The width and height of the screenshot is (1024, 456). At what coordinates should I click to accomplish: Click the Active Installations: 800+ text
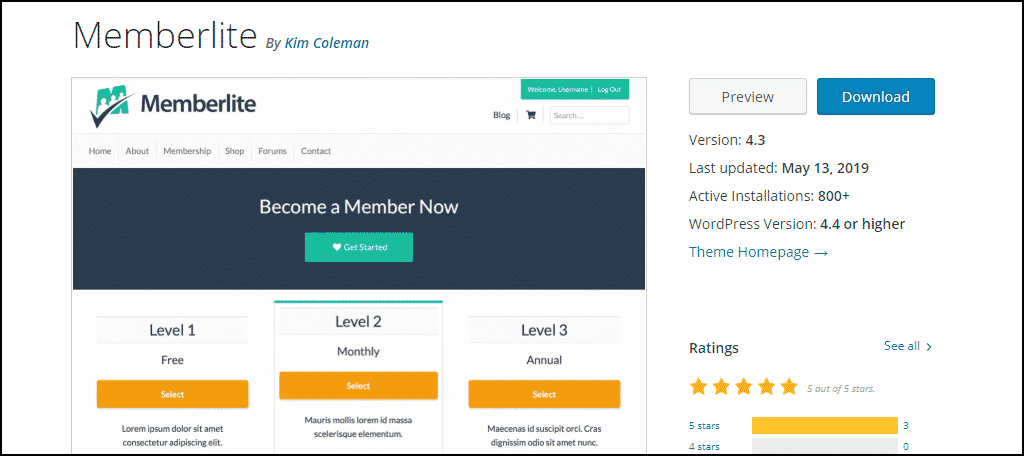click(769, 196)
